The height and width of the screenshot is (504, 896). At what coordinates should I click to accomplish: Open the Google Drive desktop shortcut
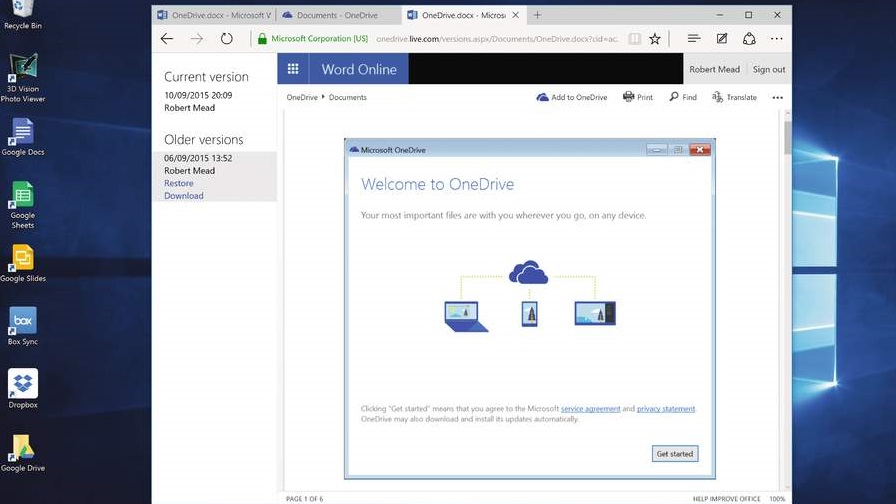point(23,453)
